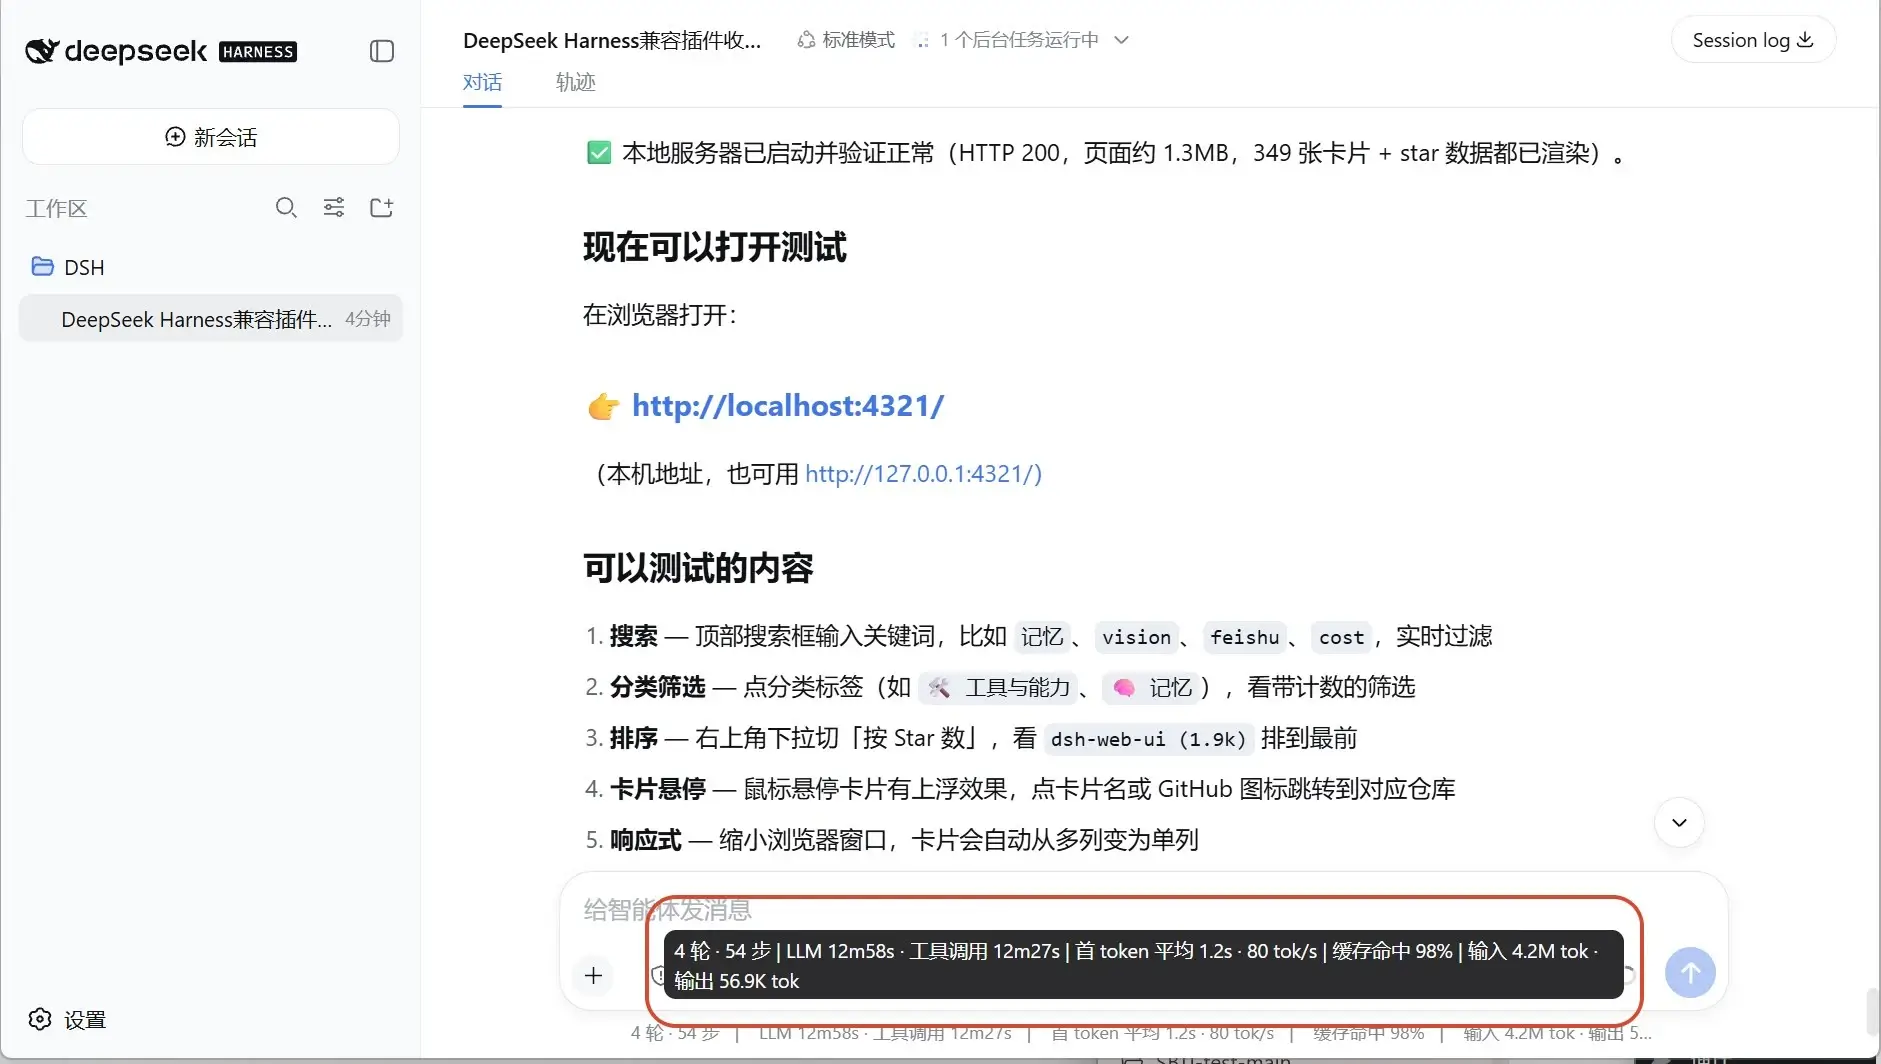Image resolution: width=1881 pixels, height=1064 pixels.
Task: Click the header title DeepSeek Harness兼容插件收...
Action: [x=612, y=40]
